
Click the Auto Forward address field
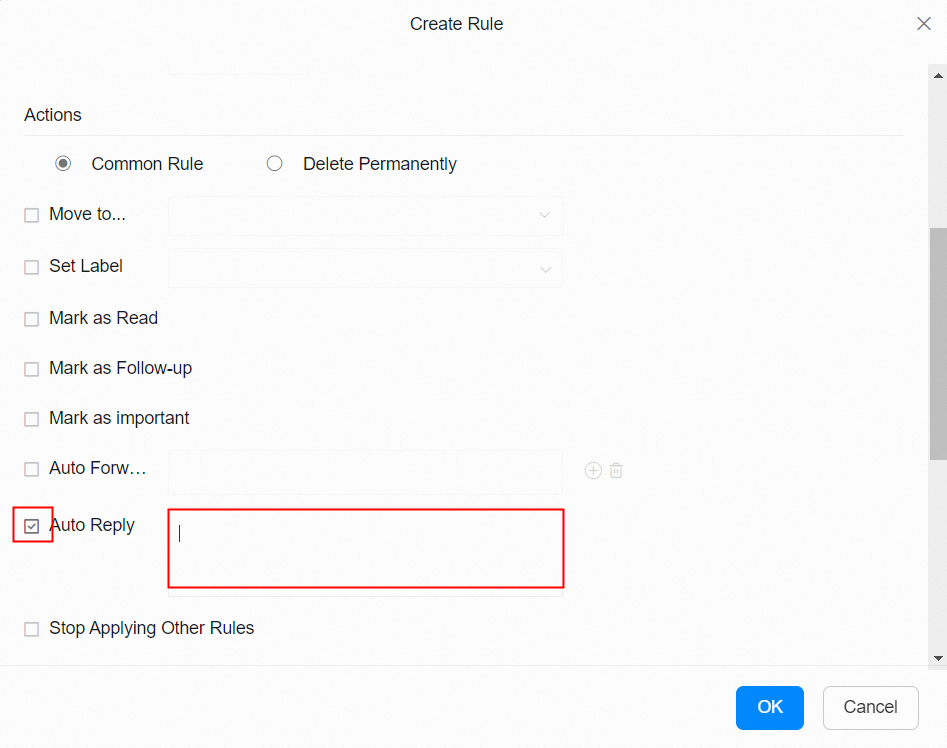click(365, 470)
